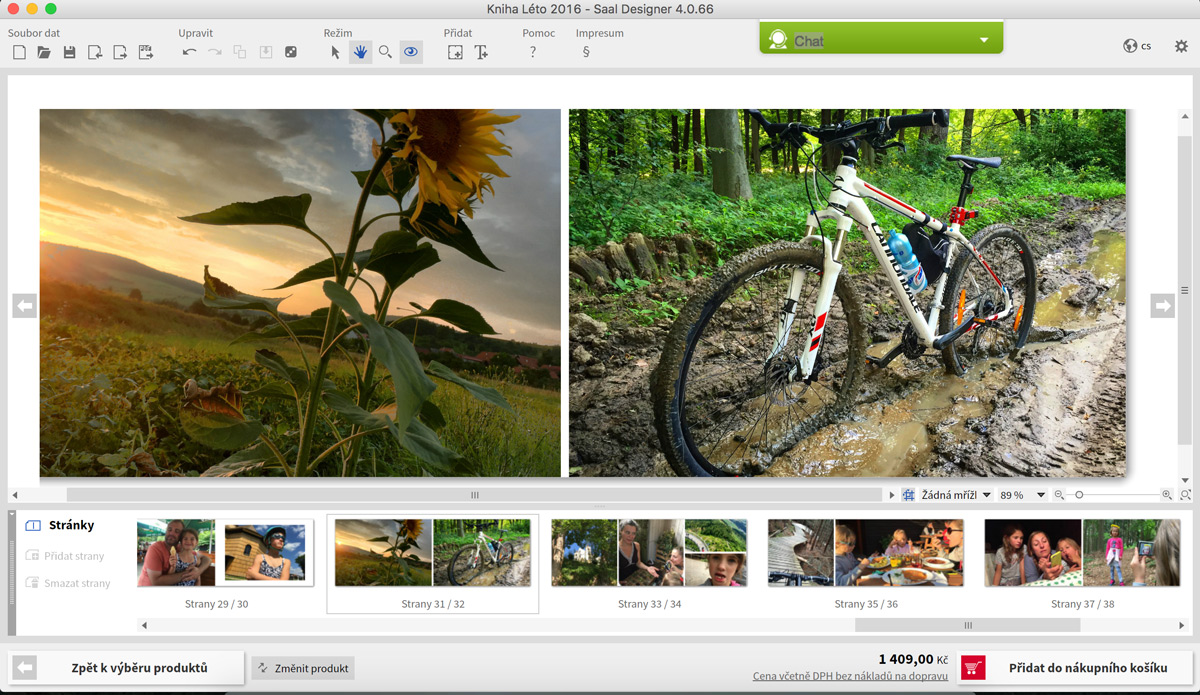Click the add image box icon
Screen dimensions: 1200x695
point(455,52)
